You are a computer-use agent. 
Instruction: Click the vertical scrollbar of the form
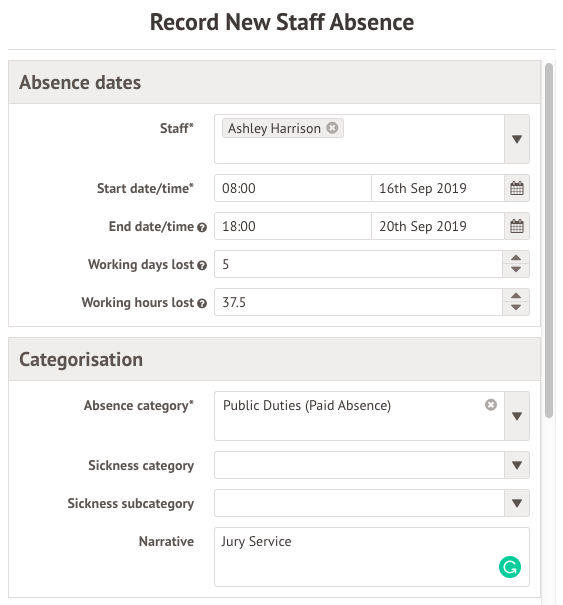549,240
